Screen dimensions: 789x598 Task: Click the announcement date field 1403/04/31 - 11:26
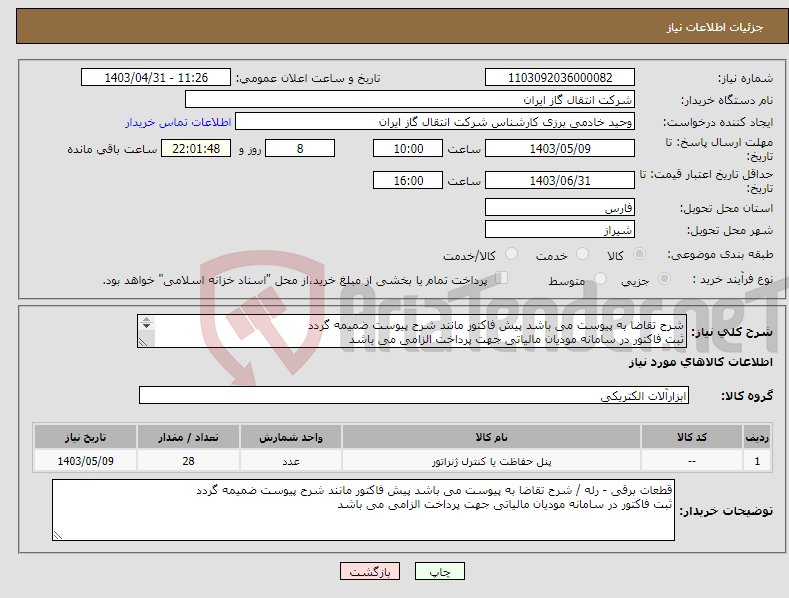156,78
